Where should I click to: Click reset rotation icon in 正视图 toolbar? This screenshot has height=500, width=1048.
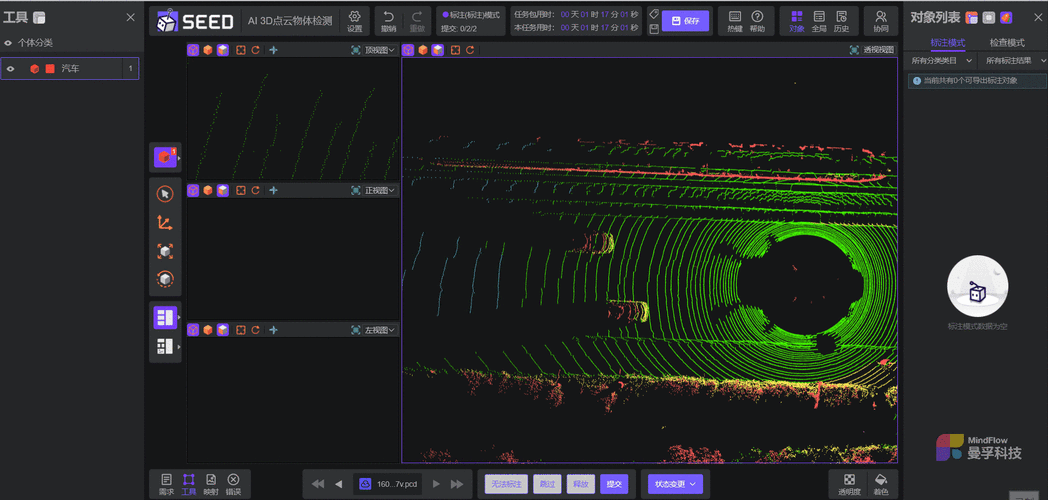tap(255, 191)
